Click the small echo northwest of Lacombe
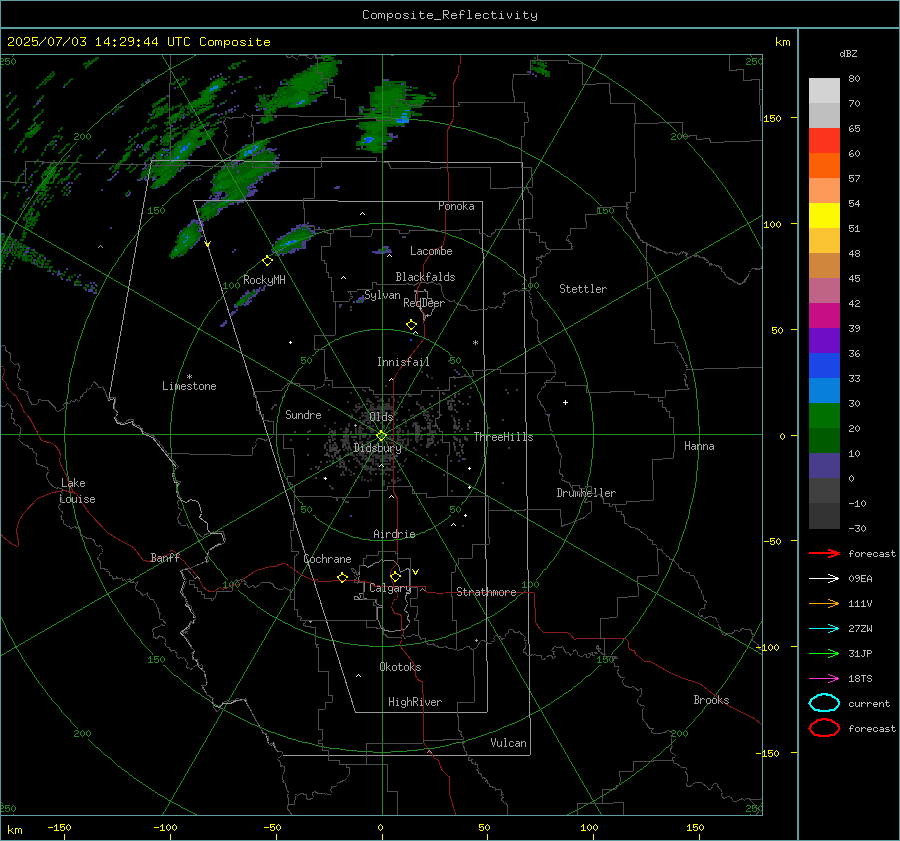900x841 pixels. click(383, 250)
